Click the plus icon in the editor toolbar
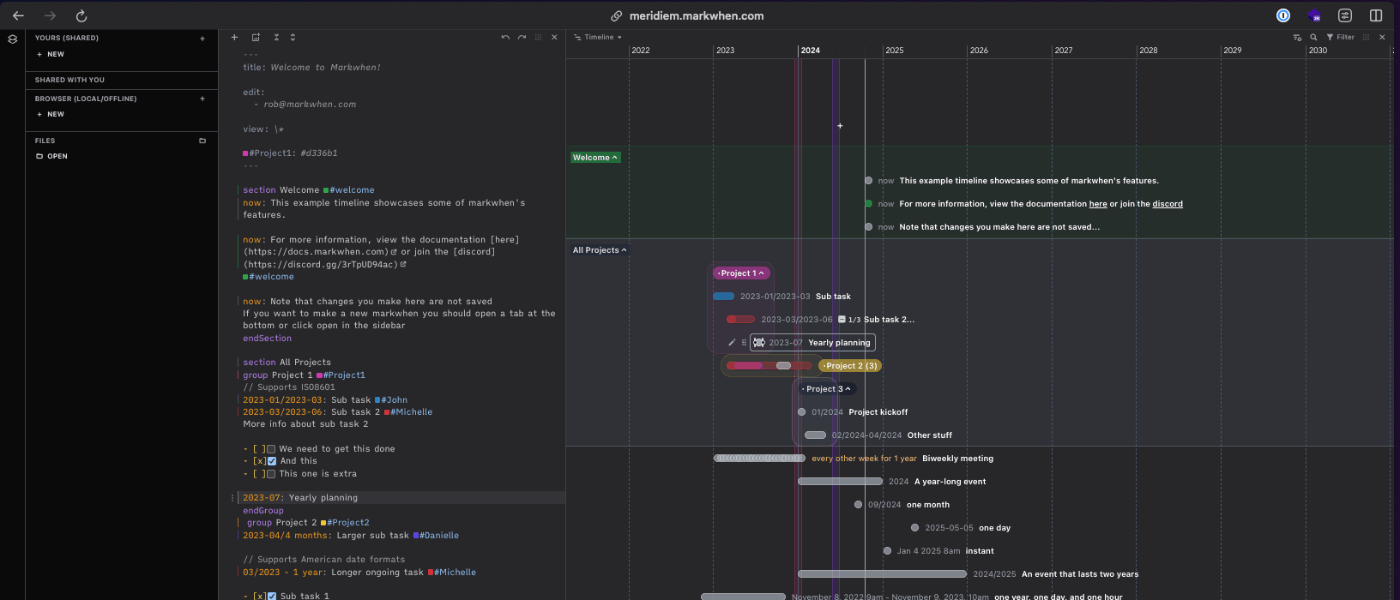 (234, 37)
